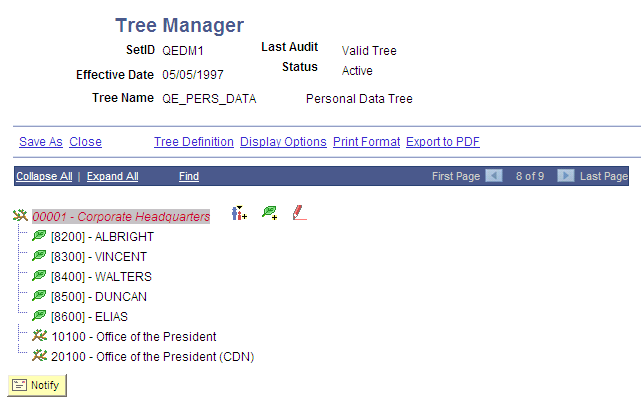Viewport: 641px width, 403px height.
Task: Click the ELIAS leaf icon
Action: (x=39, y=317)
